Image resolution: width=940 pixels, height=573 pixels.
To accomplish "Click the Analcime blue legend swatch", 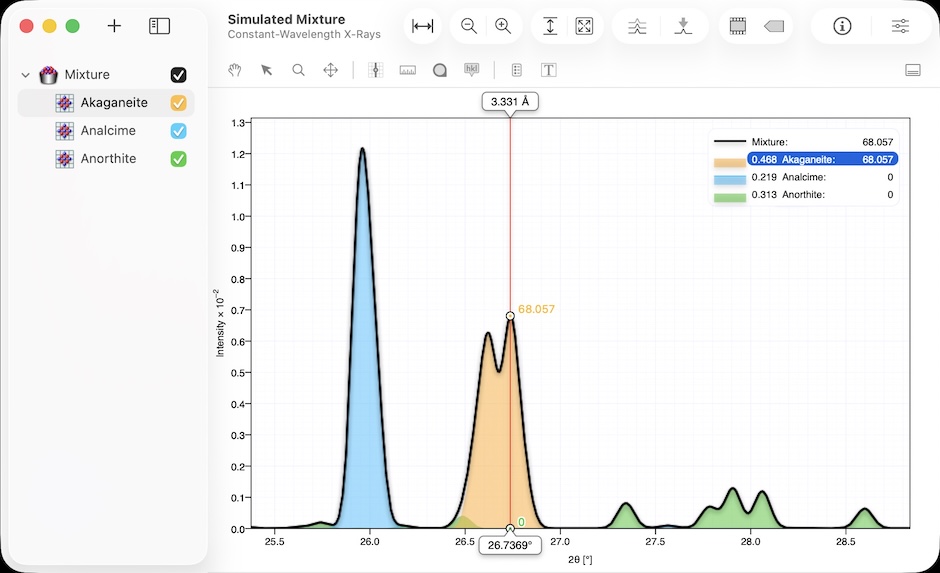I will click(729, 177).
